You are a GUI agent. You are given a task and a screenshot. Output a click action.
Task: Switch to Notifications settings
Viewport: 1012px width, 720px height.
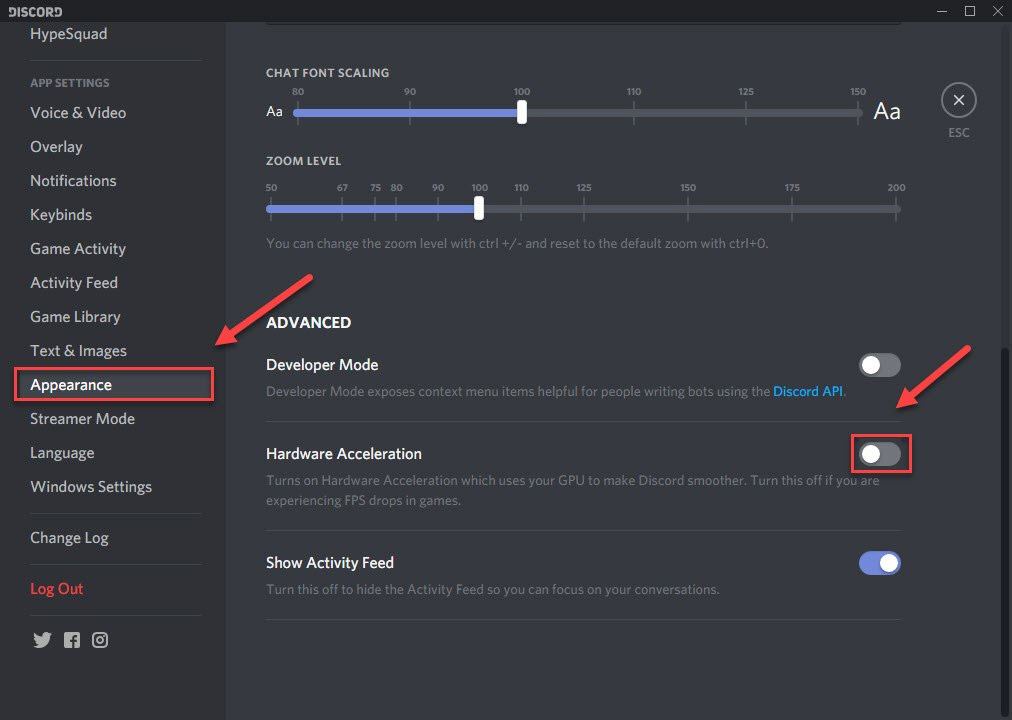pyautogui.click(x=73, y=181)
